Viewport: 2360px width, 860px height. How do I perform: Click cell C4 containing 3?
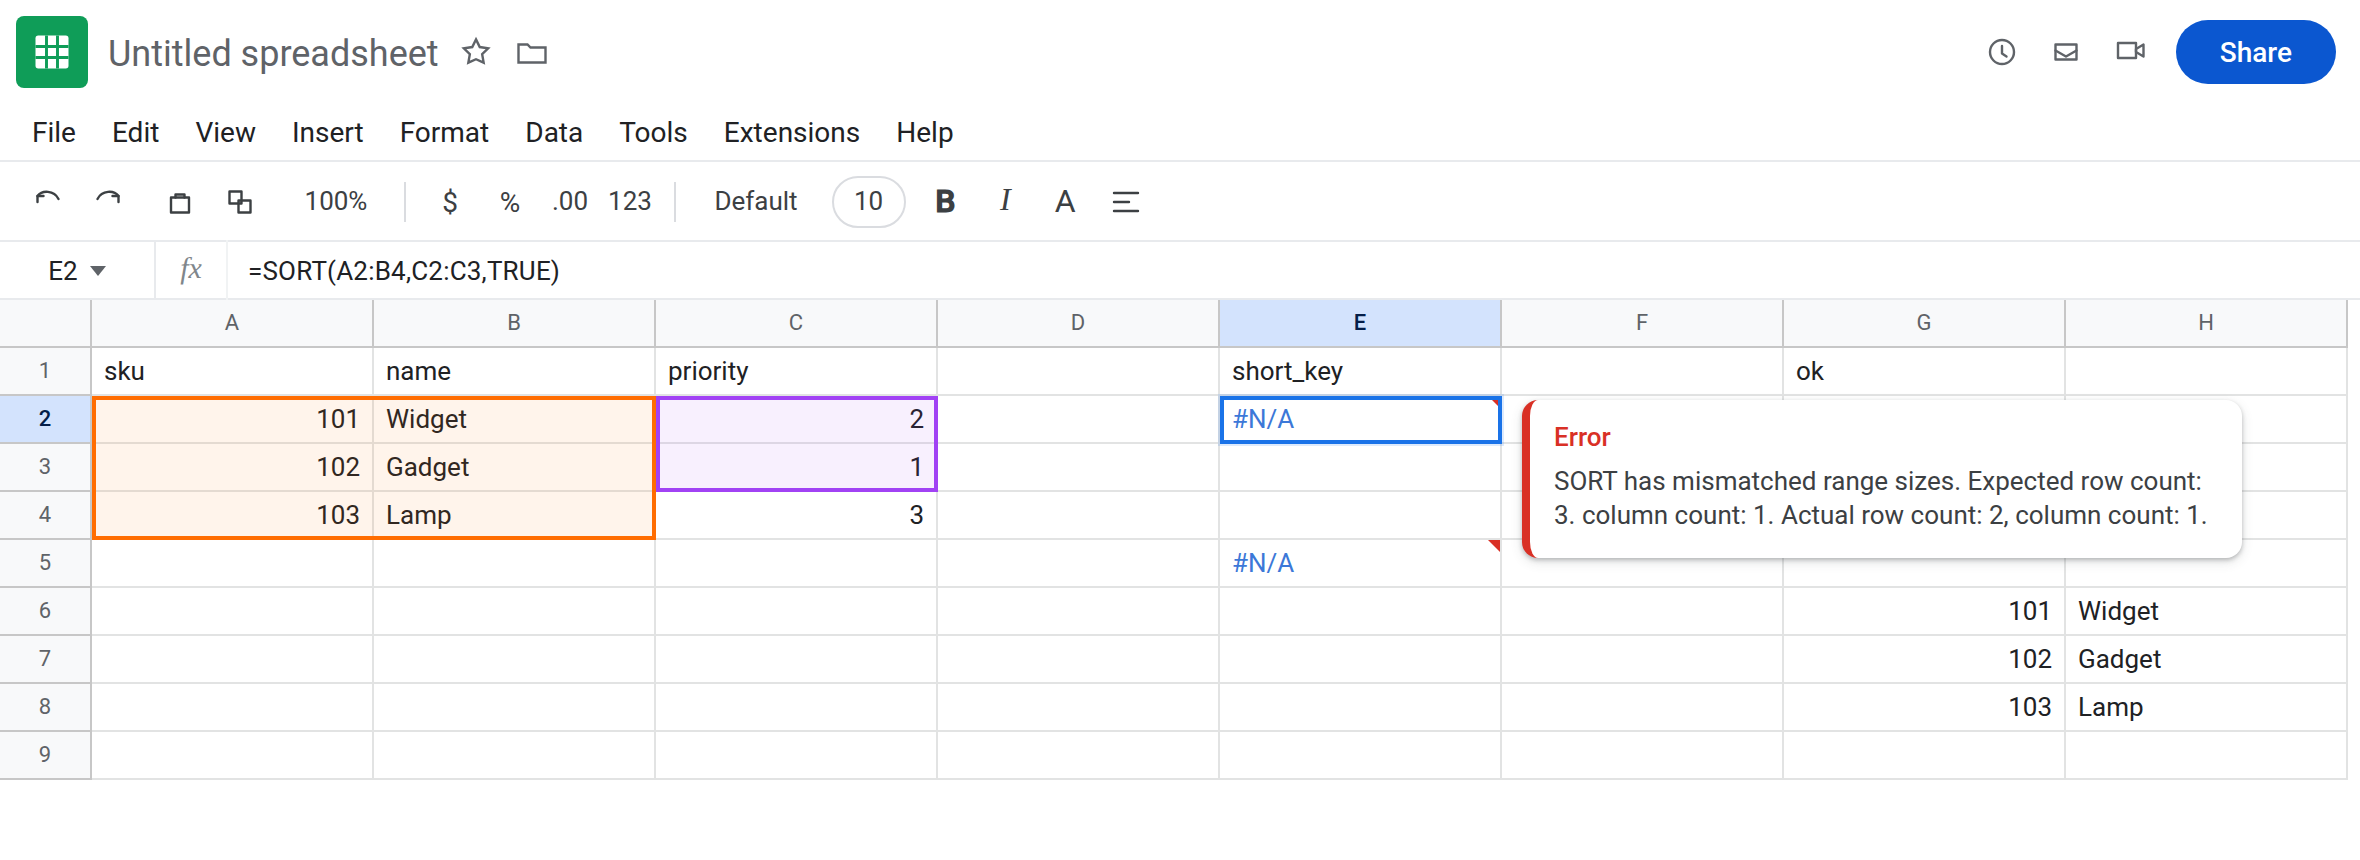[x=796, y=515]
